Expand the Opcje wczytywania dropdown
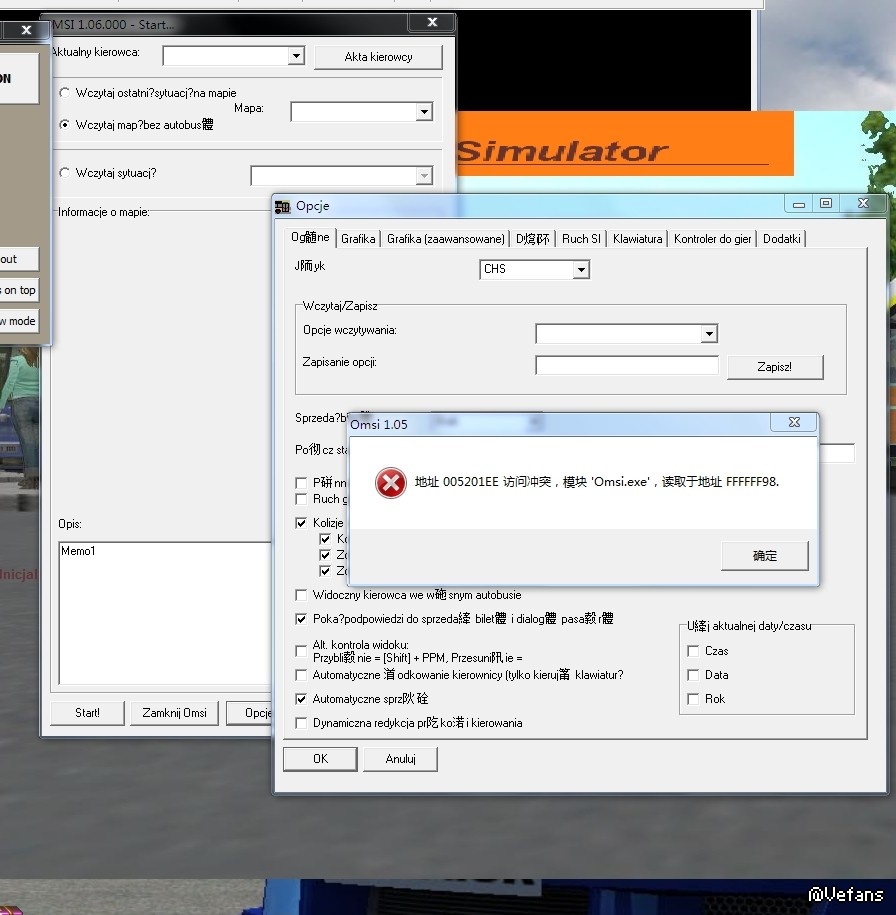 709,334
